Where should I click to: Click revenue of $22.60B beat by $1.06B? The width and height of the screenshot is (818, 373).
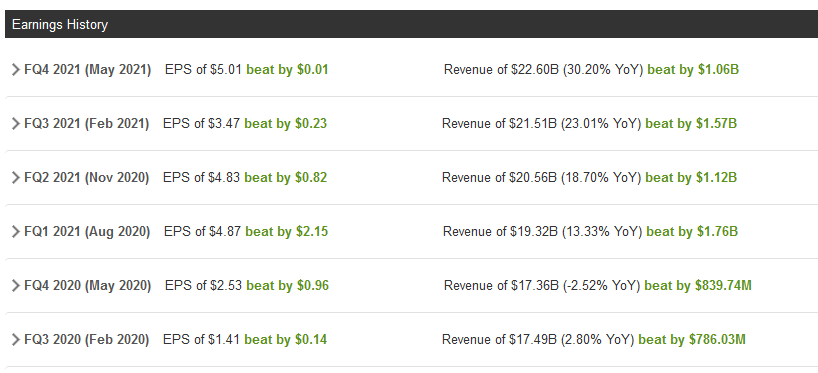(x=592, y=70)
